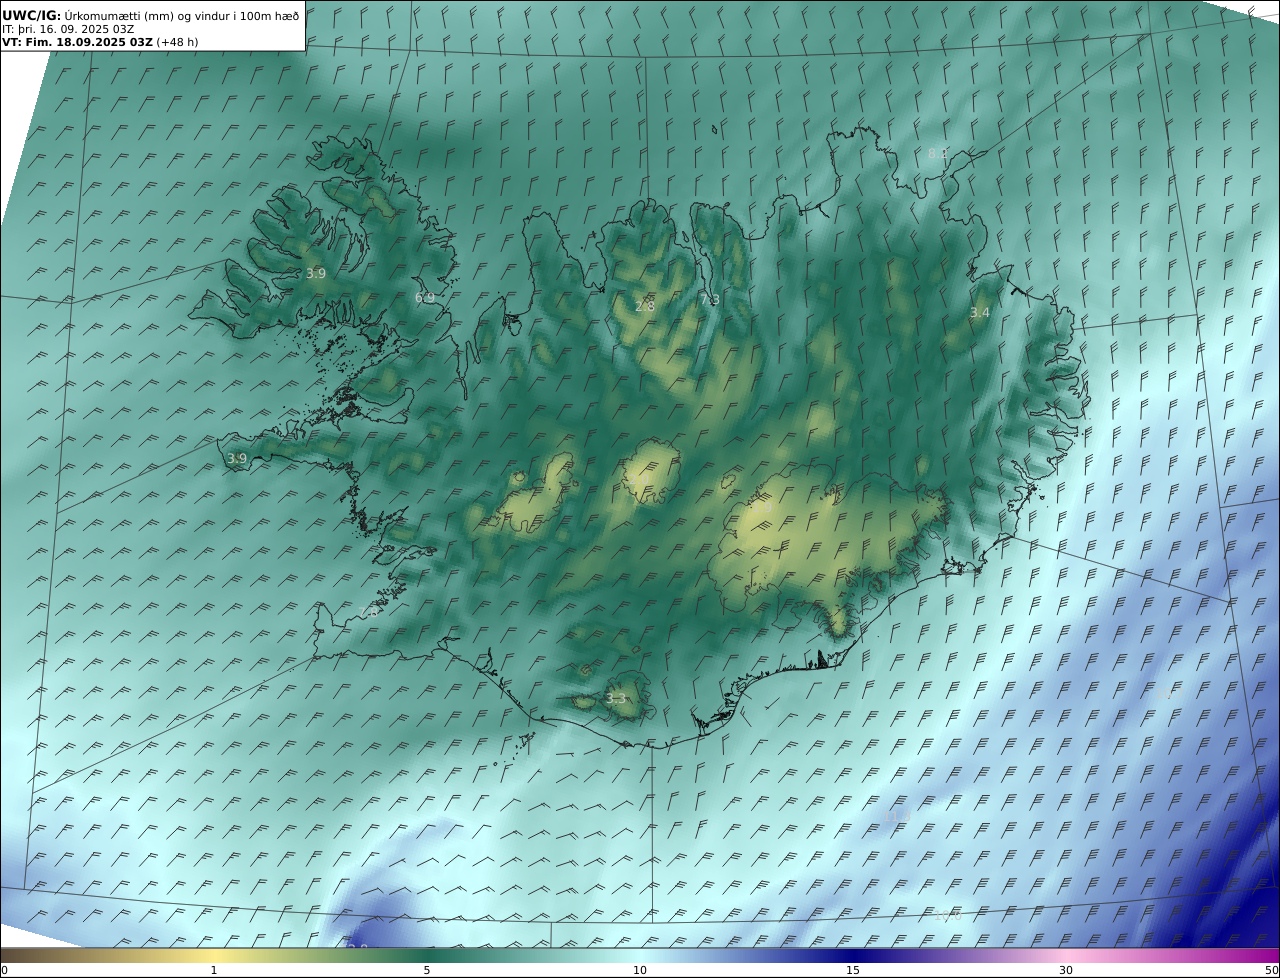Image resolution: width=1280 pixels, height=978 pixels.
Task: Click the initial time line 'IT: þri. 16. 09. 2025 03Z'
Action: (68, 29)
